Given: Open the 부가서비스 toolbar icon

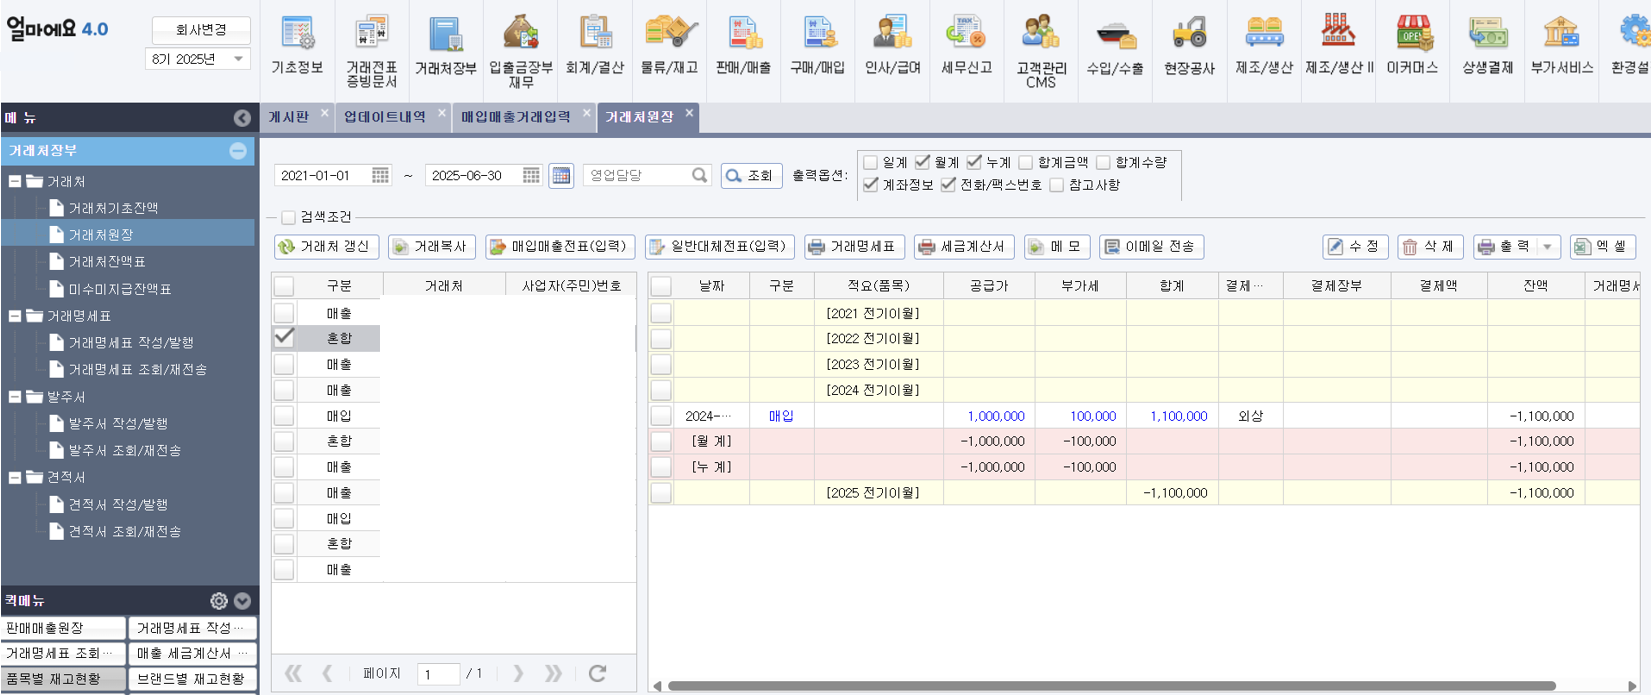Looking at the screenshot, I should (x=1562, y=44).
